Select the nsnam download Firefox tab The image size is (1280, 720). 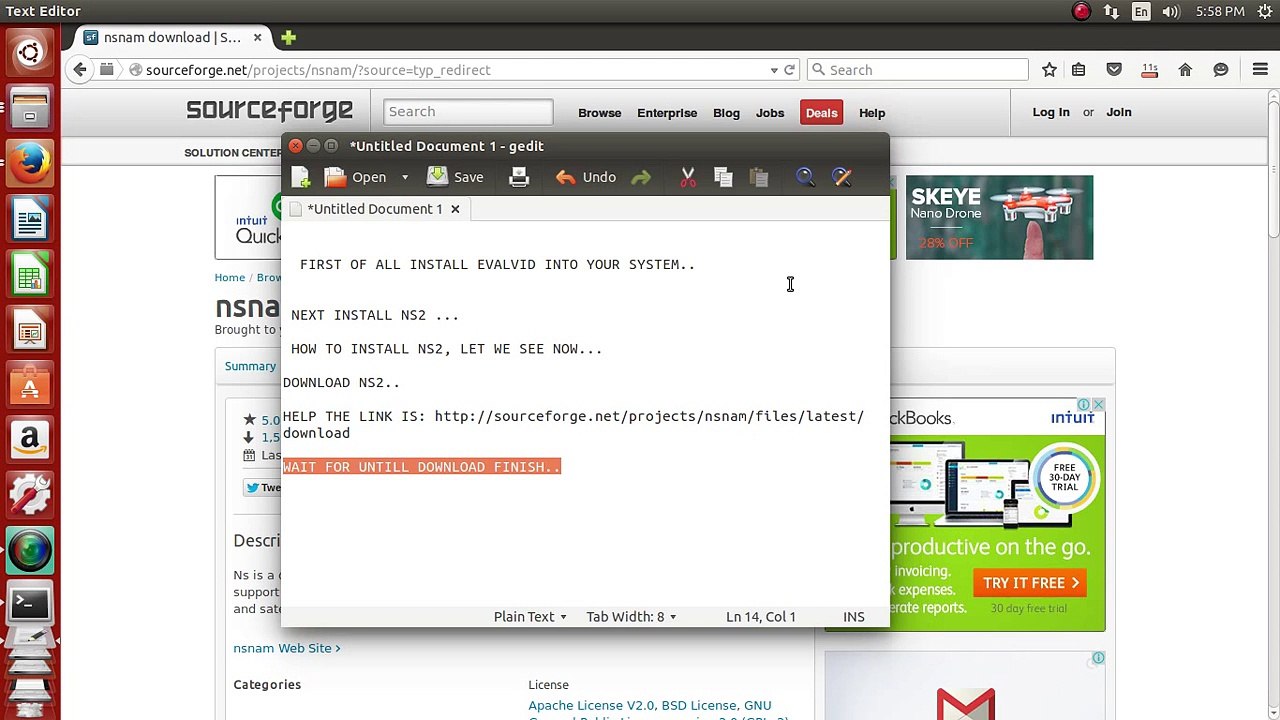click(x=173, y=37)
